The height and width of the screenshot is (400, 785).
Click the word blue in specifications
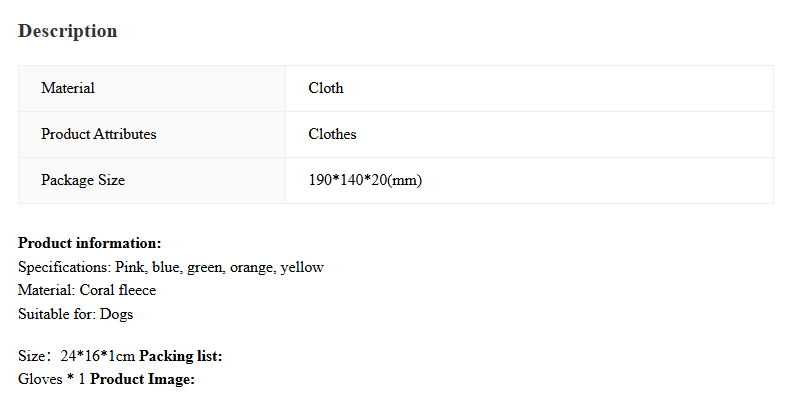(x=167, y=267)
